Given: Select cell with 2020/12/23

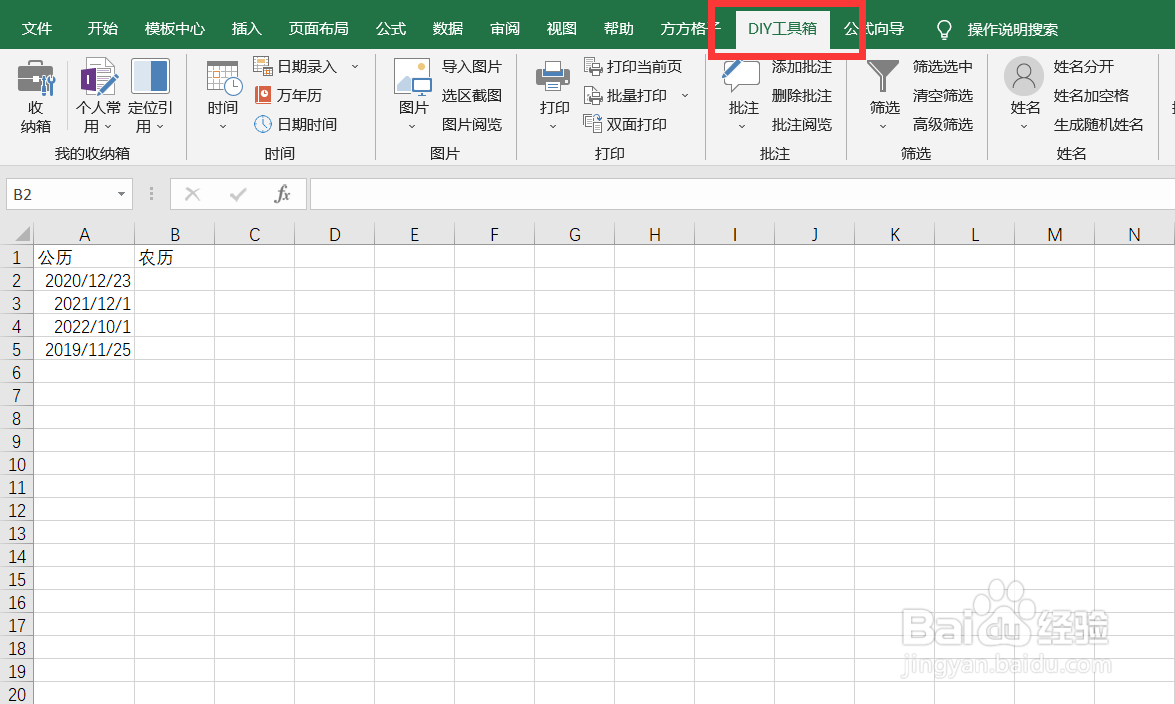Looking at the screenshot, I should pyautogui.click(x=84, y=280).
